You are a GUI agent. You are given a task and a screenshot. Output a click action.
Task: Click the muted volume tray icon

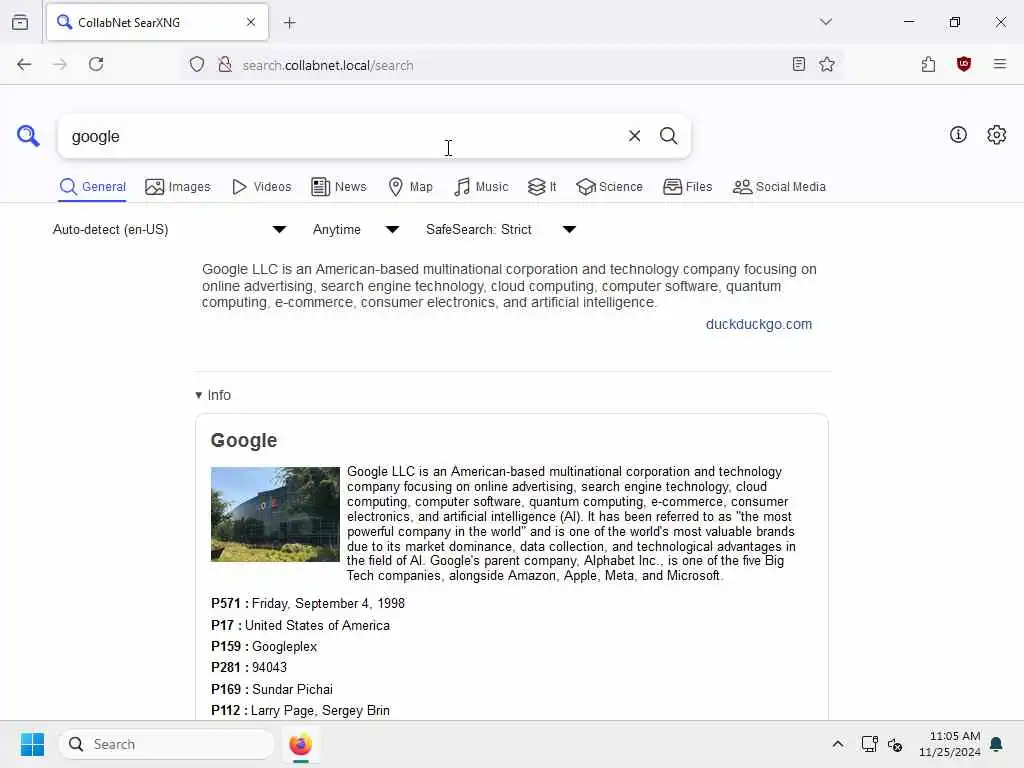[895, 744]
